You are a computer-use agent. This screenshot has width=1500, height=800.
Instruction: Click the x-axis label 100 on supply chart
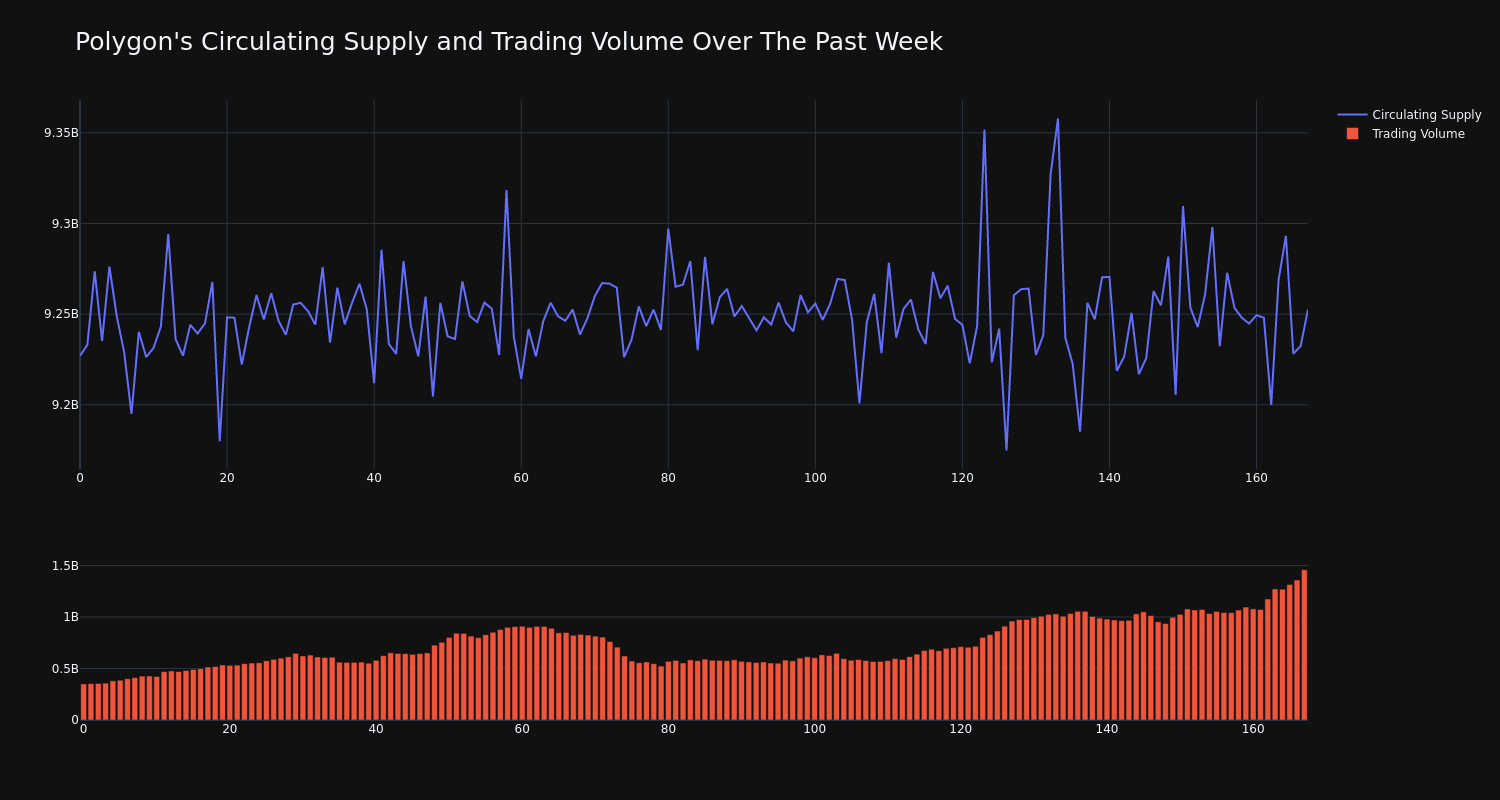click(815, 478)
